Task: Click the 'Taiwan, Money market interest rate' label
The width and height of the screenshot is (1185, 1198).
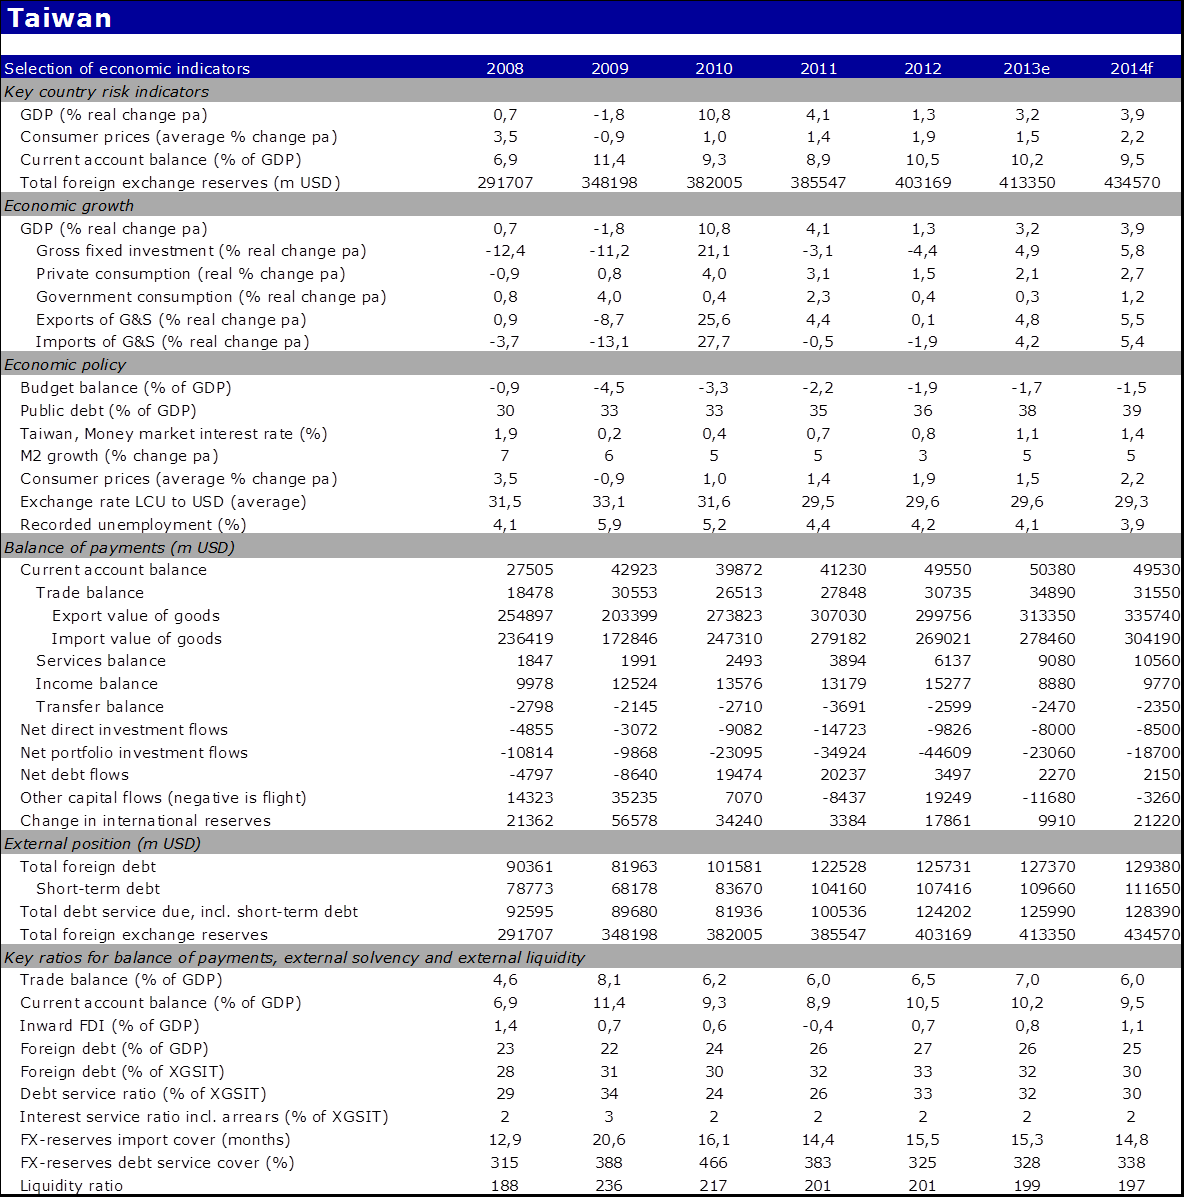Action: click(x=173, y=433)
